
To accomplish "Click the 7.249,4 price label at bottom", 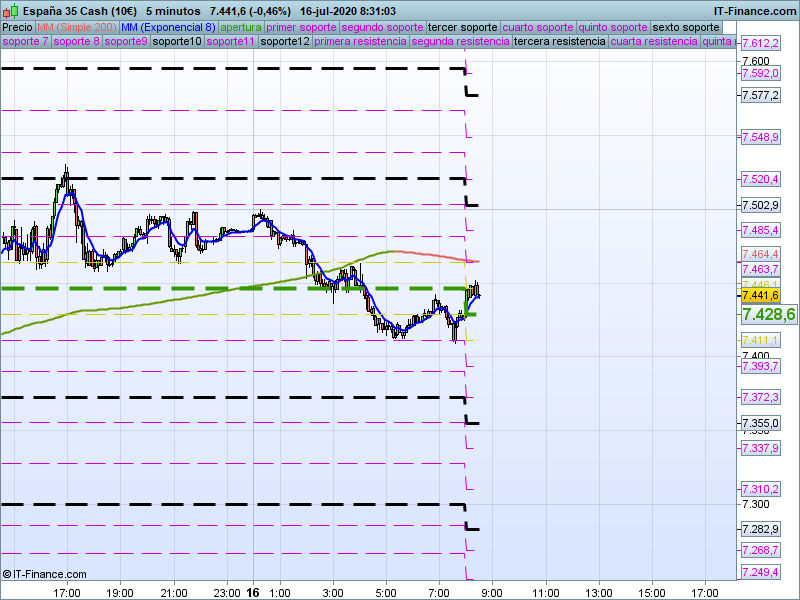I will point(760,572).
